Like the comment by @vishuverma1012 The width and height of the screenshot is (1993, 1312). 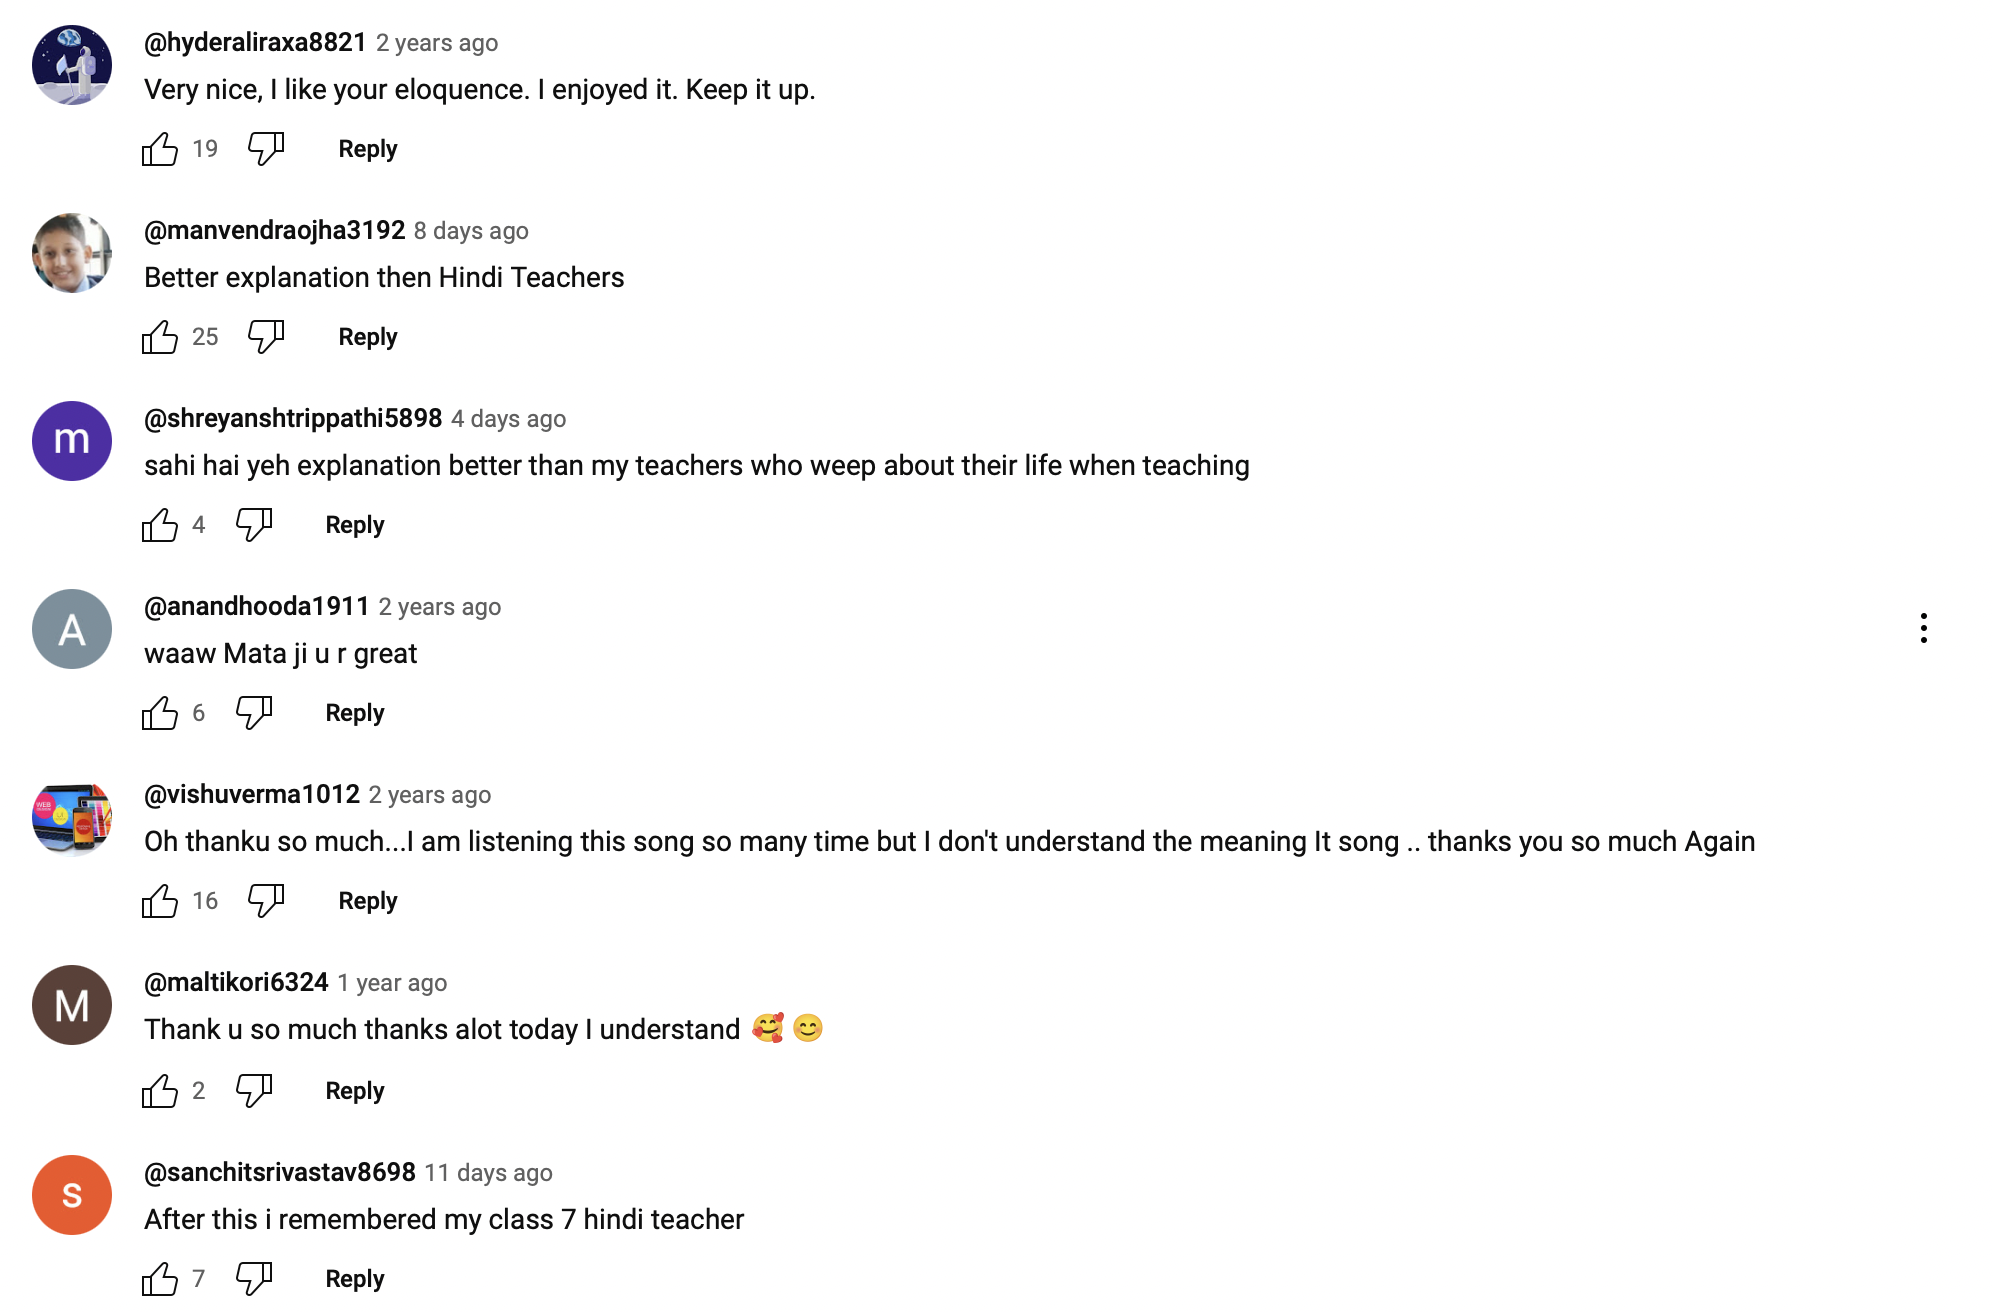(x=160, y=901)
